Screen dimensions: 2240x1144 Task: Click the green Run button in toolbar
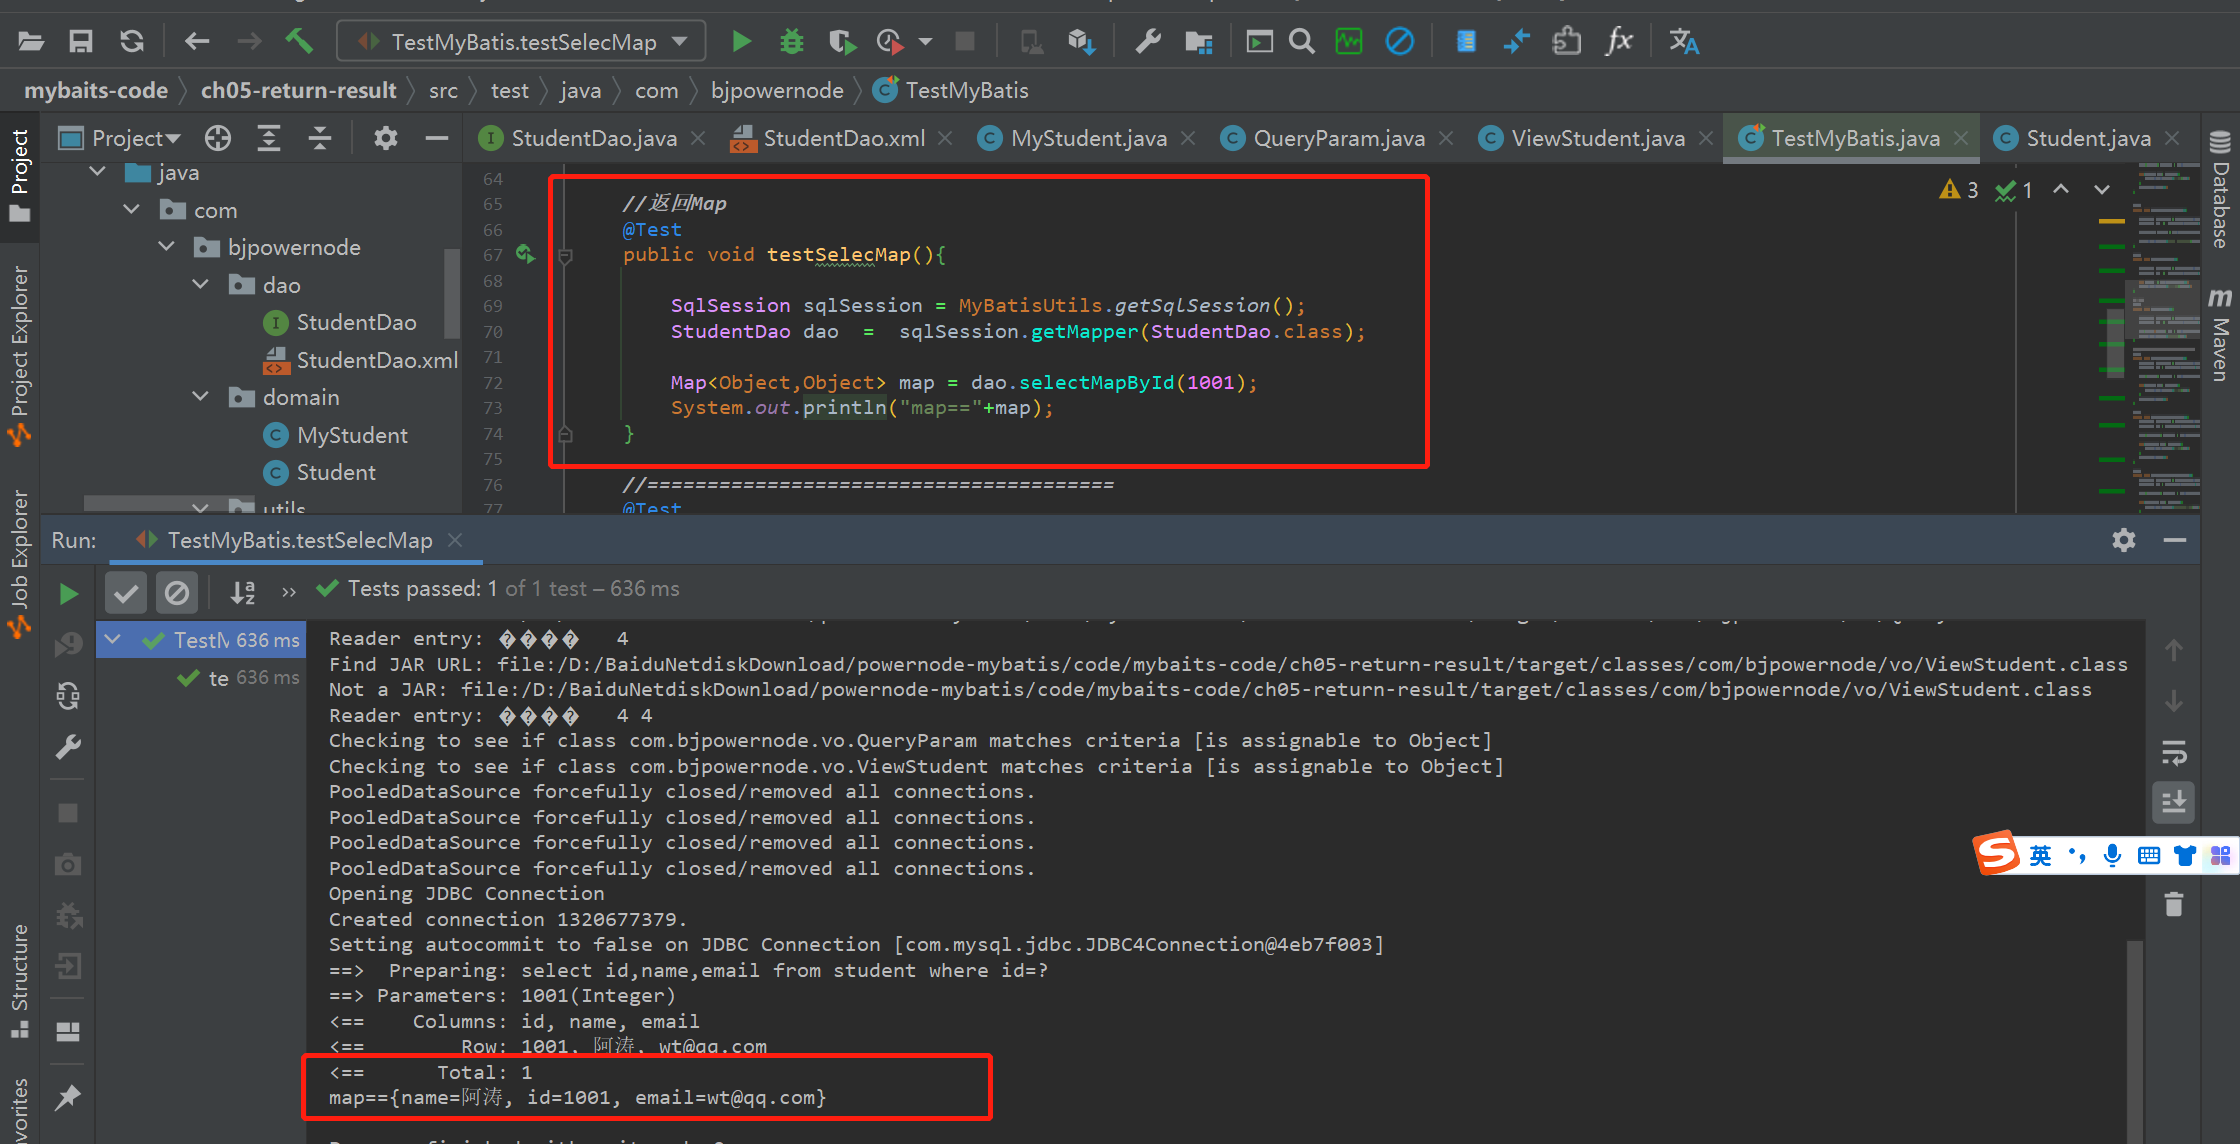tap(741, 42)
